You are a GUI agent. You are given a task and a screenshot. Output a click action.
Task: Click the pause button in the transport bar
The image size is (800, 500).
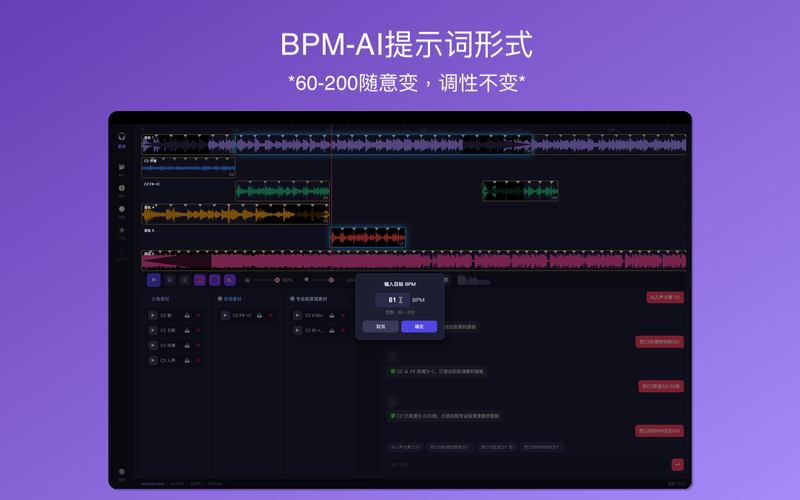[x=154, y=280]
